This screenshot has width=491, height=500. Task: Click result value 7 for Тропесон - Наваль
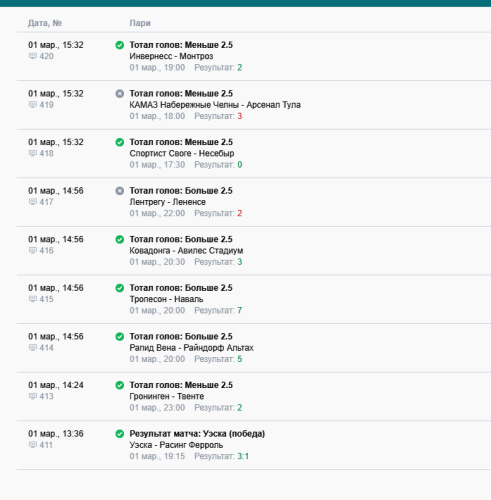pos(240,310)
